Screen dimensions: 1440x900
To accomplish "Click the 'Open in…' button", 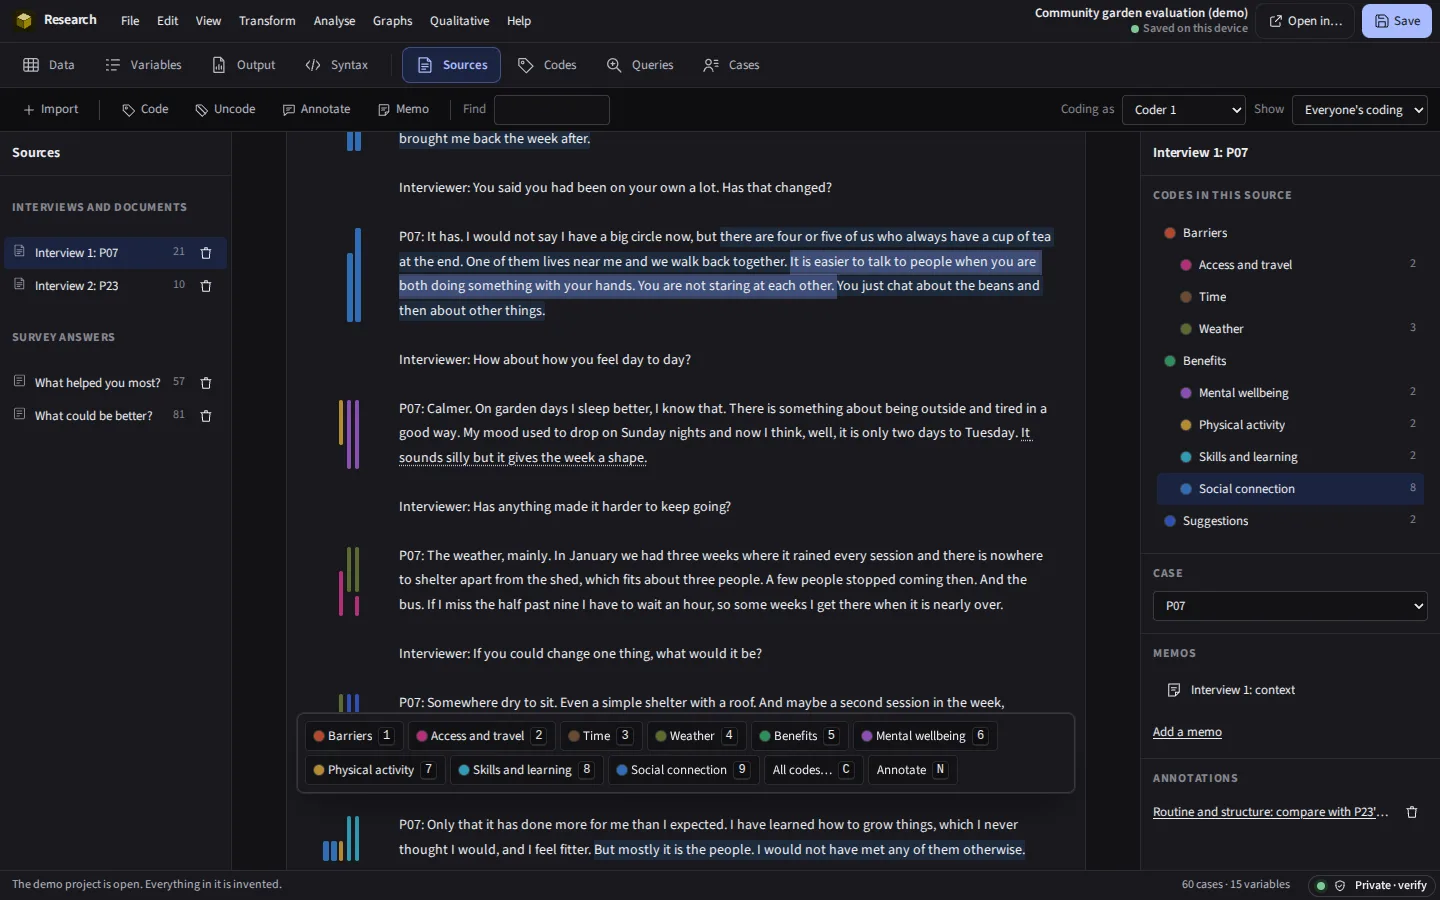I will coord(1305,21).
